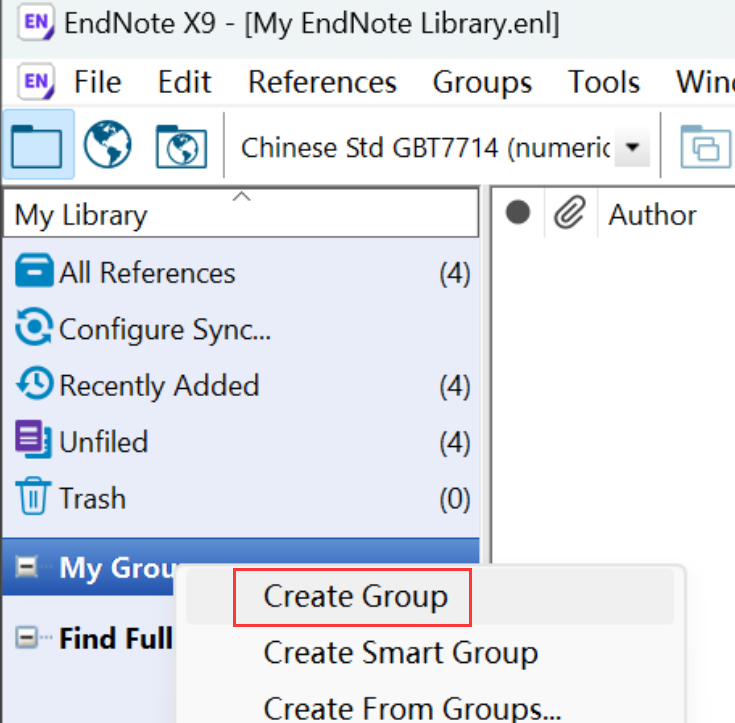The height and width of the screenshot is (723, 735).
Task: Select Integrated Library & Online Search Mode icon
Action: (x=181, y=146)
